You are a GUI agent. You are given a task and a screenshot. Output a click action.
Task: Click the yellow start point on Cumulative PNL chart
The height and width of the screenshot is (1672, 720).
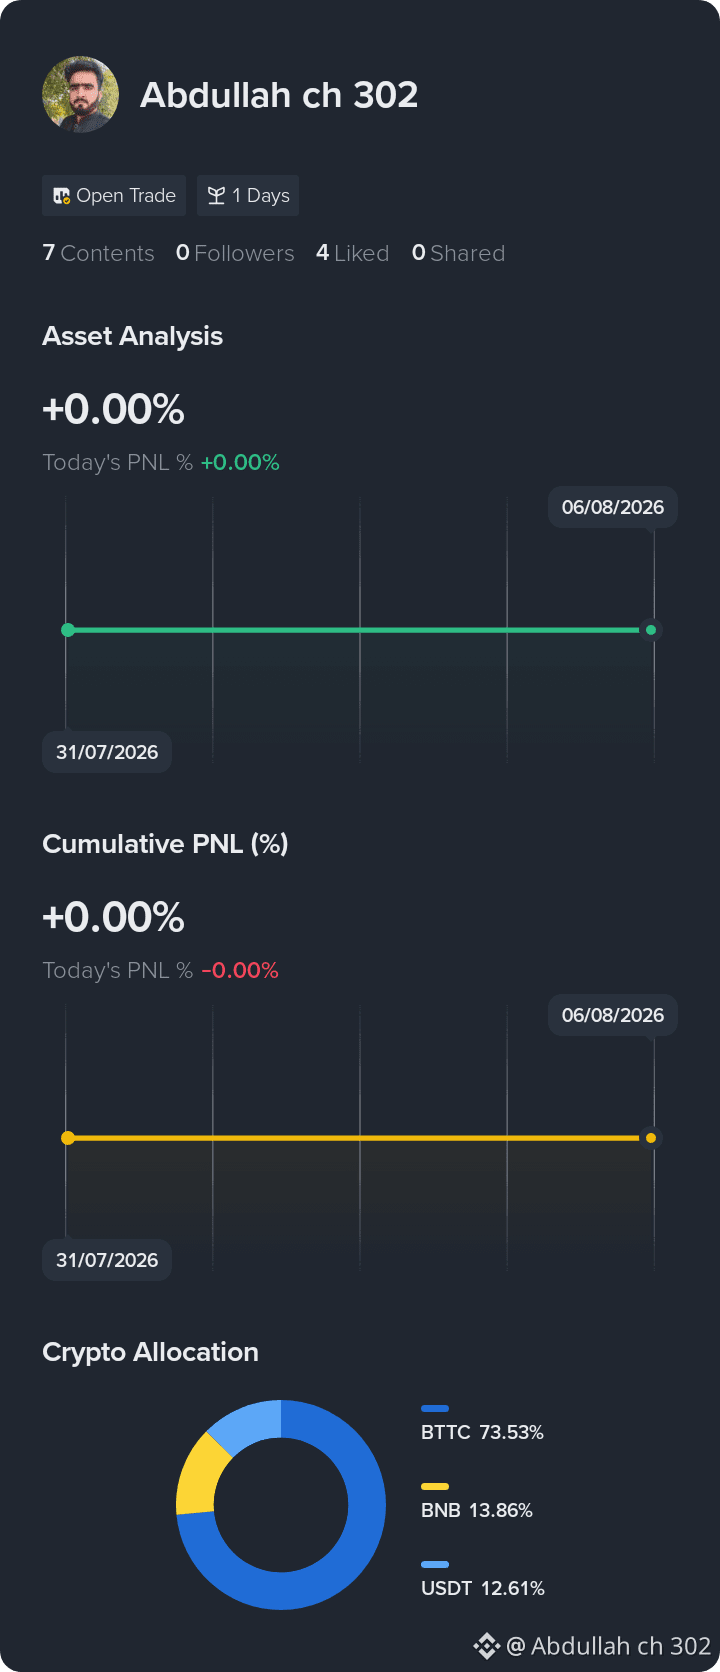click(x=68, y=1138)
